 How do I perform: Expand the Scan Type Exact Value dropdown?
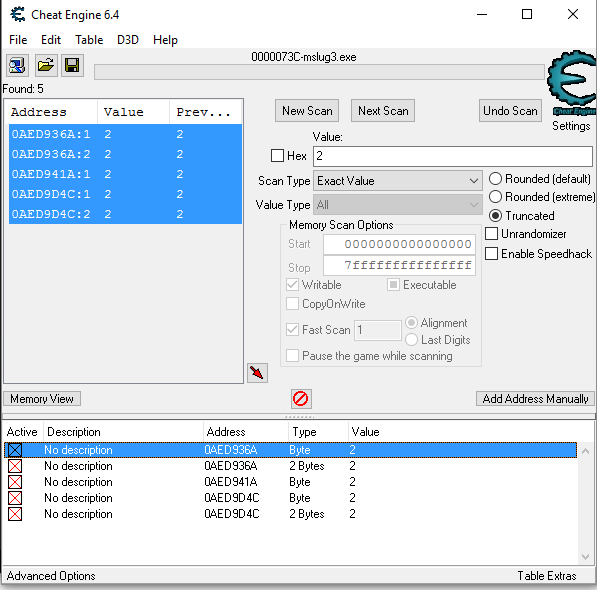click(x=398, y=181)
